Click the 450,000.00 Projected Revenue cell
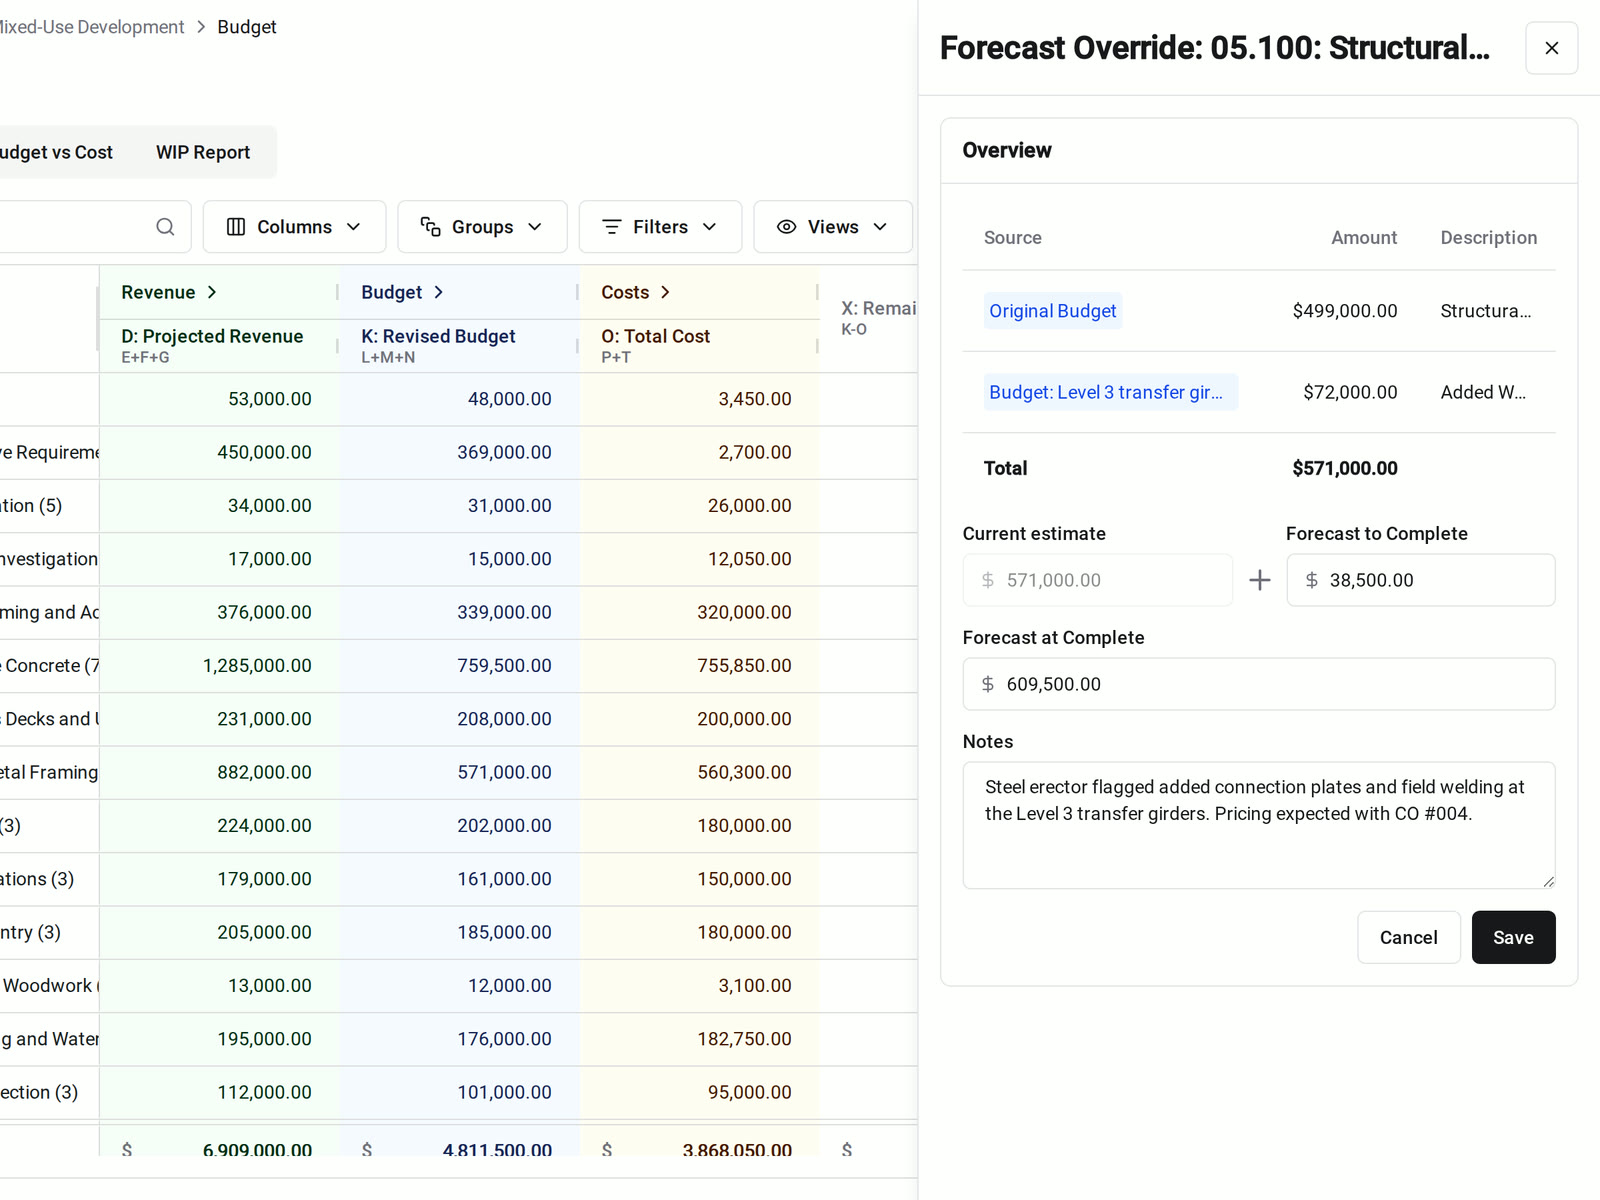Screen dimensions: 1600x1200 (x=219, y=452)
